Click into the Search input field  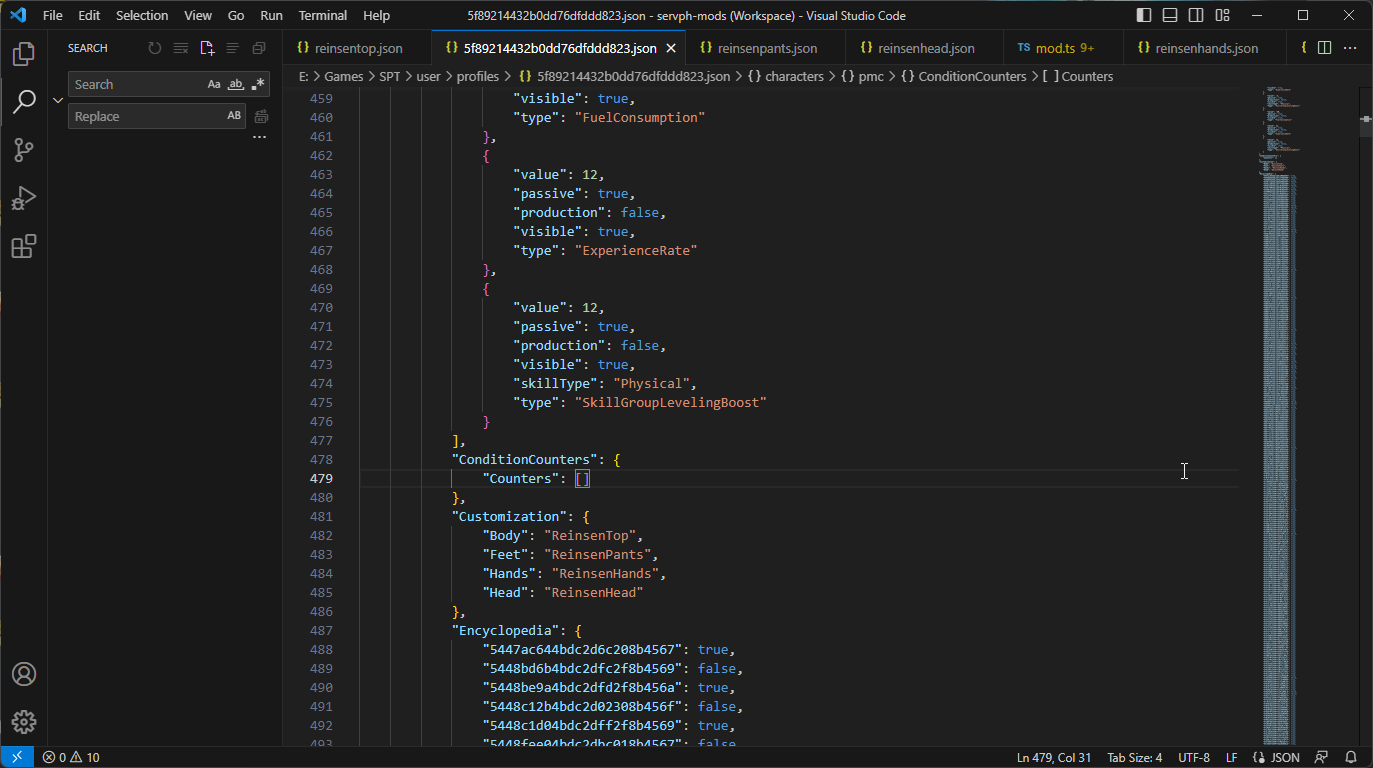click(x=135, y=85)
